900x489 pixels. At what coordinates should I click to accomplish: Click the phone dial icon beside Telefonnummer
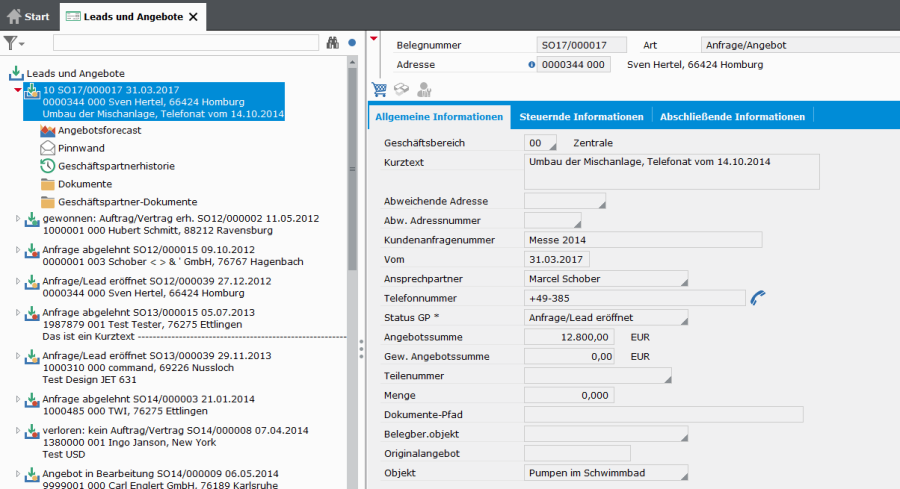click(758, 298)
